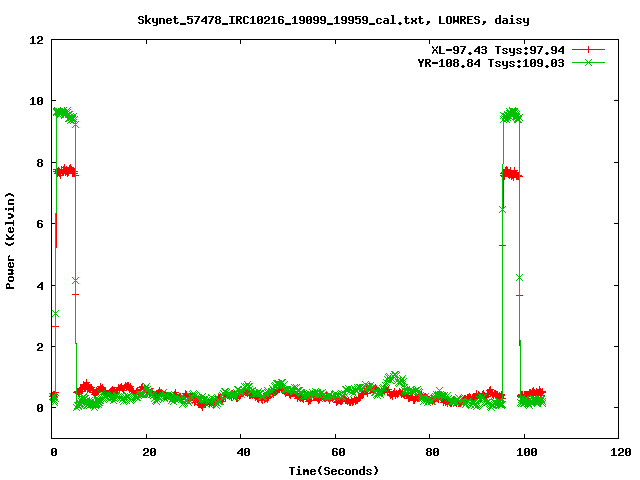The height and width of the screenshot is (480, 640).
Task: Select legend entry 'XL-97.43 Tsys:97.94'
Action: pos(498,50)
